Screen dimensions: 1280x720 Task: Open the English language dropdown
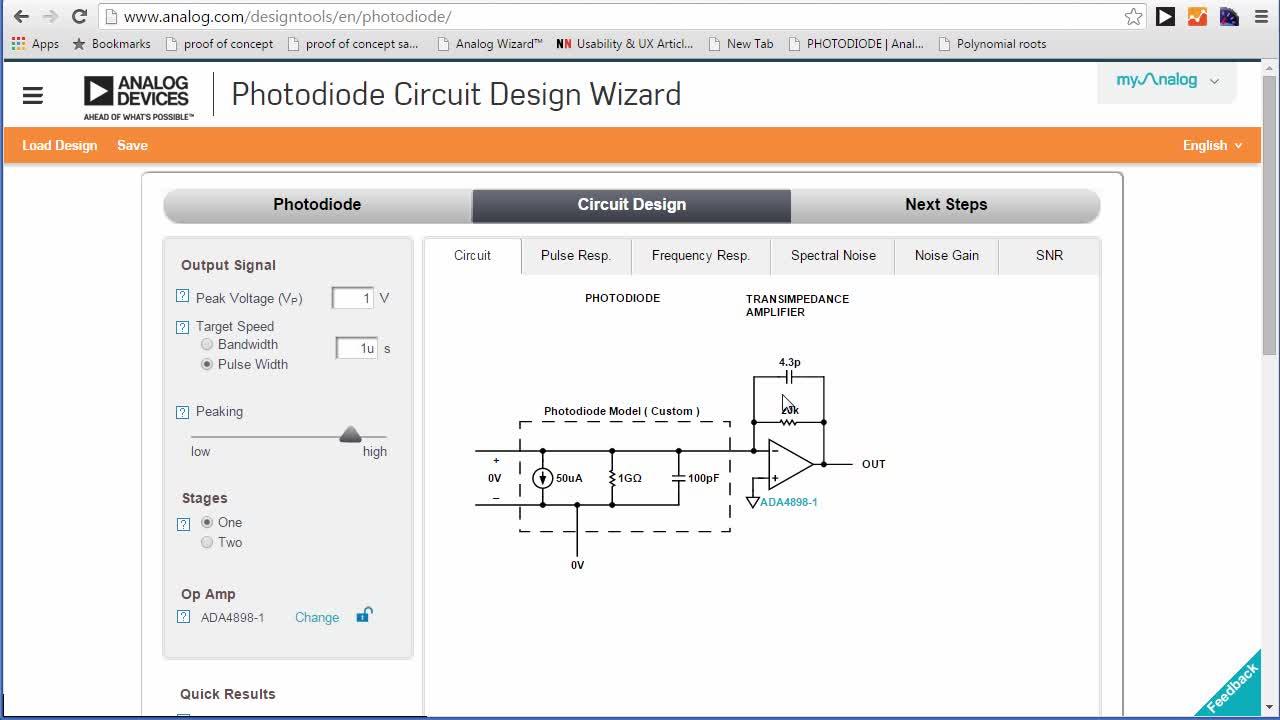click(1212, 145)
